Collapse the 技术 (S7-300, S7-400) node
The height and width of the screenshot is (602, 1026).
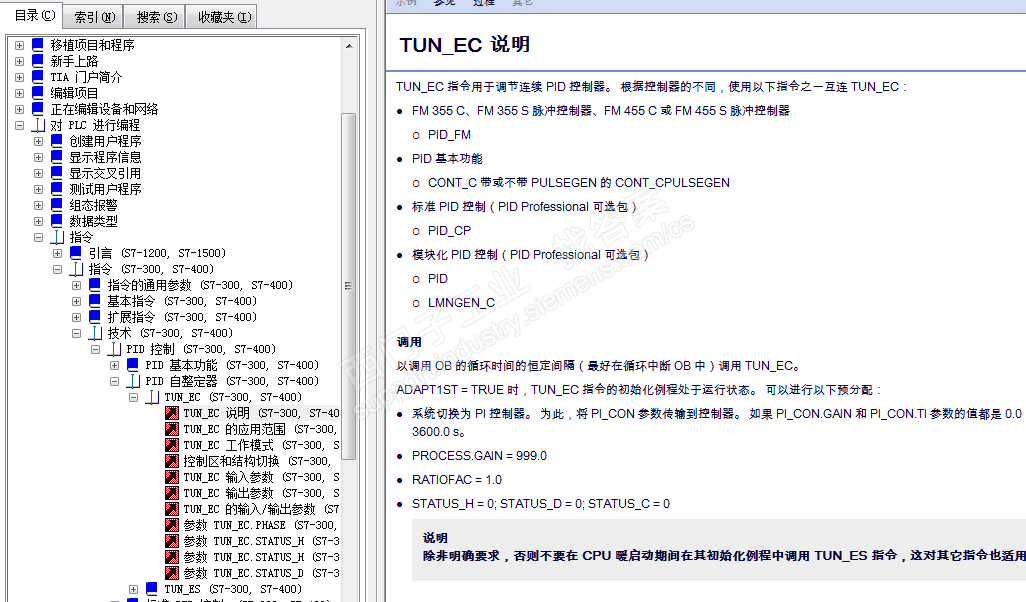pyautogui.click(x=77, y=333)
